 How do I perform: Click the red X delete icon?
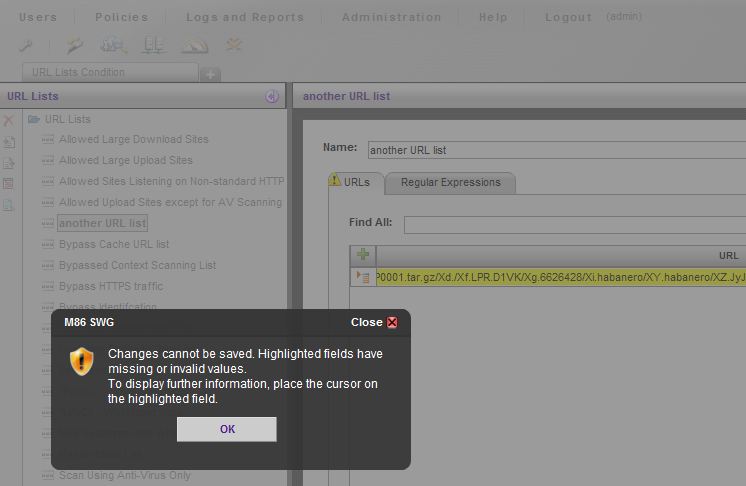pos(9,120)
